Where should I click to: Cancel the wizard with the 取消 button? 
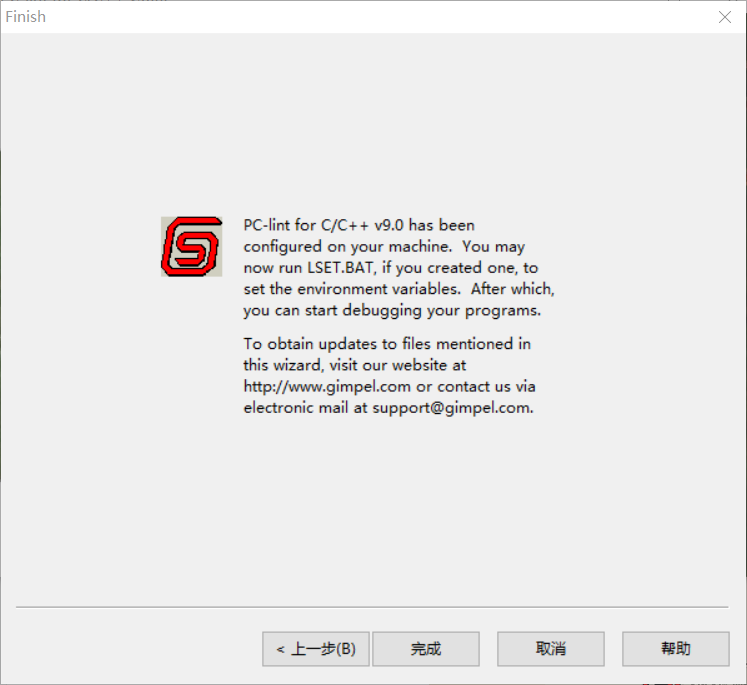click(551, 649)
